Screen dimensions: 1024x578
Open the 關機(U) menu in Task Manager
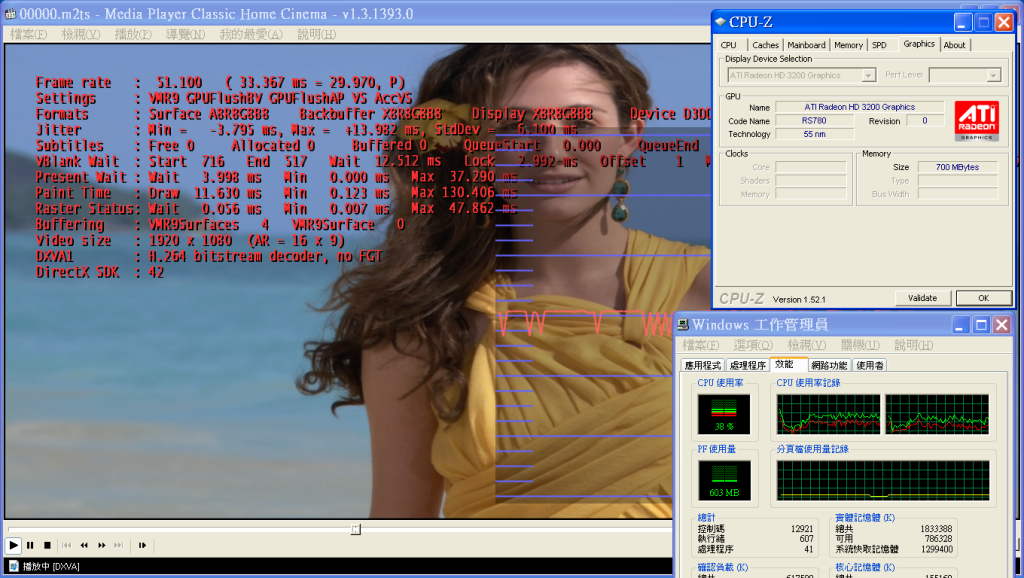(860, 345)
